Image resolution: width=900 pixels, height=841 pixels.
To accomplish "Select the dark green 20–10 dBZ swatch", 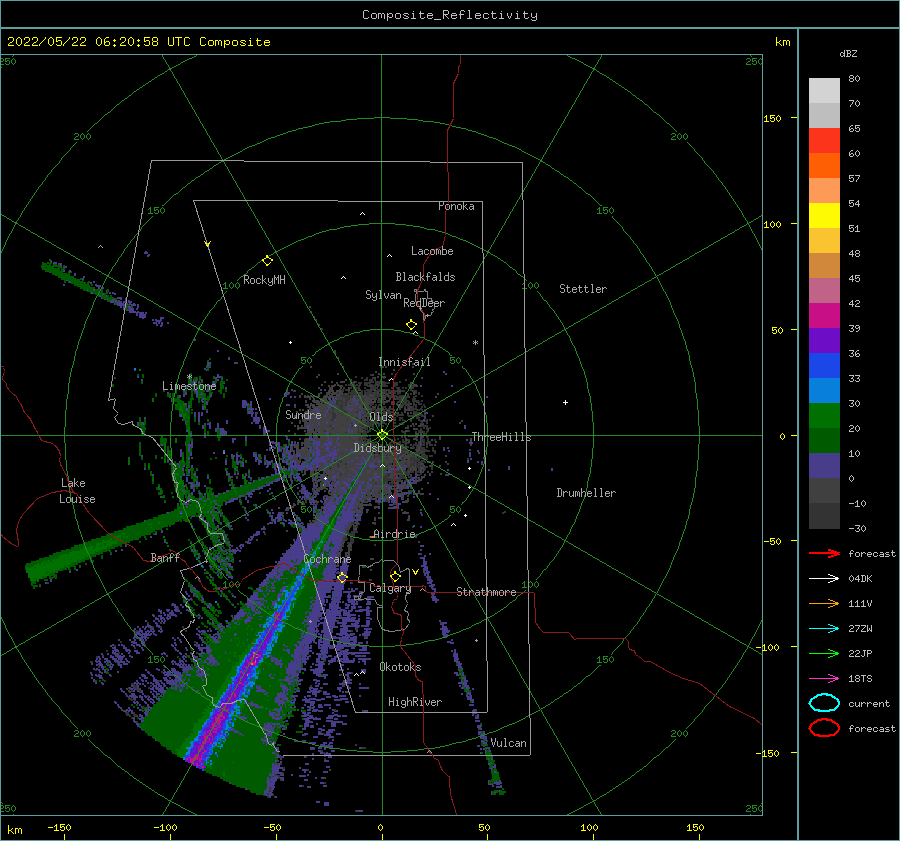I will click(824, 441).
